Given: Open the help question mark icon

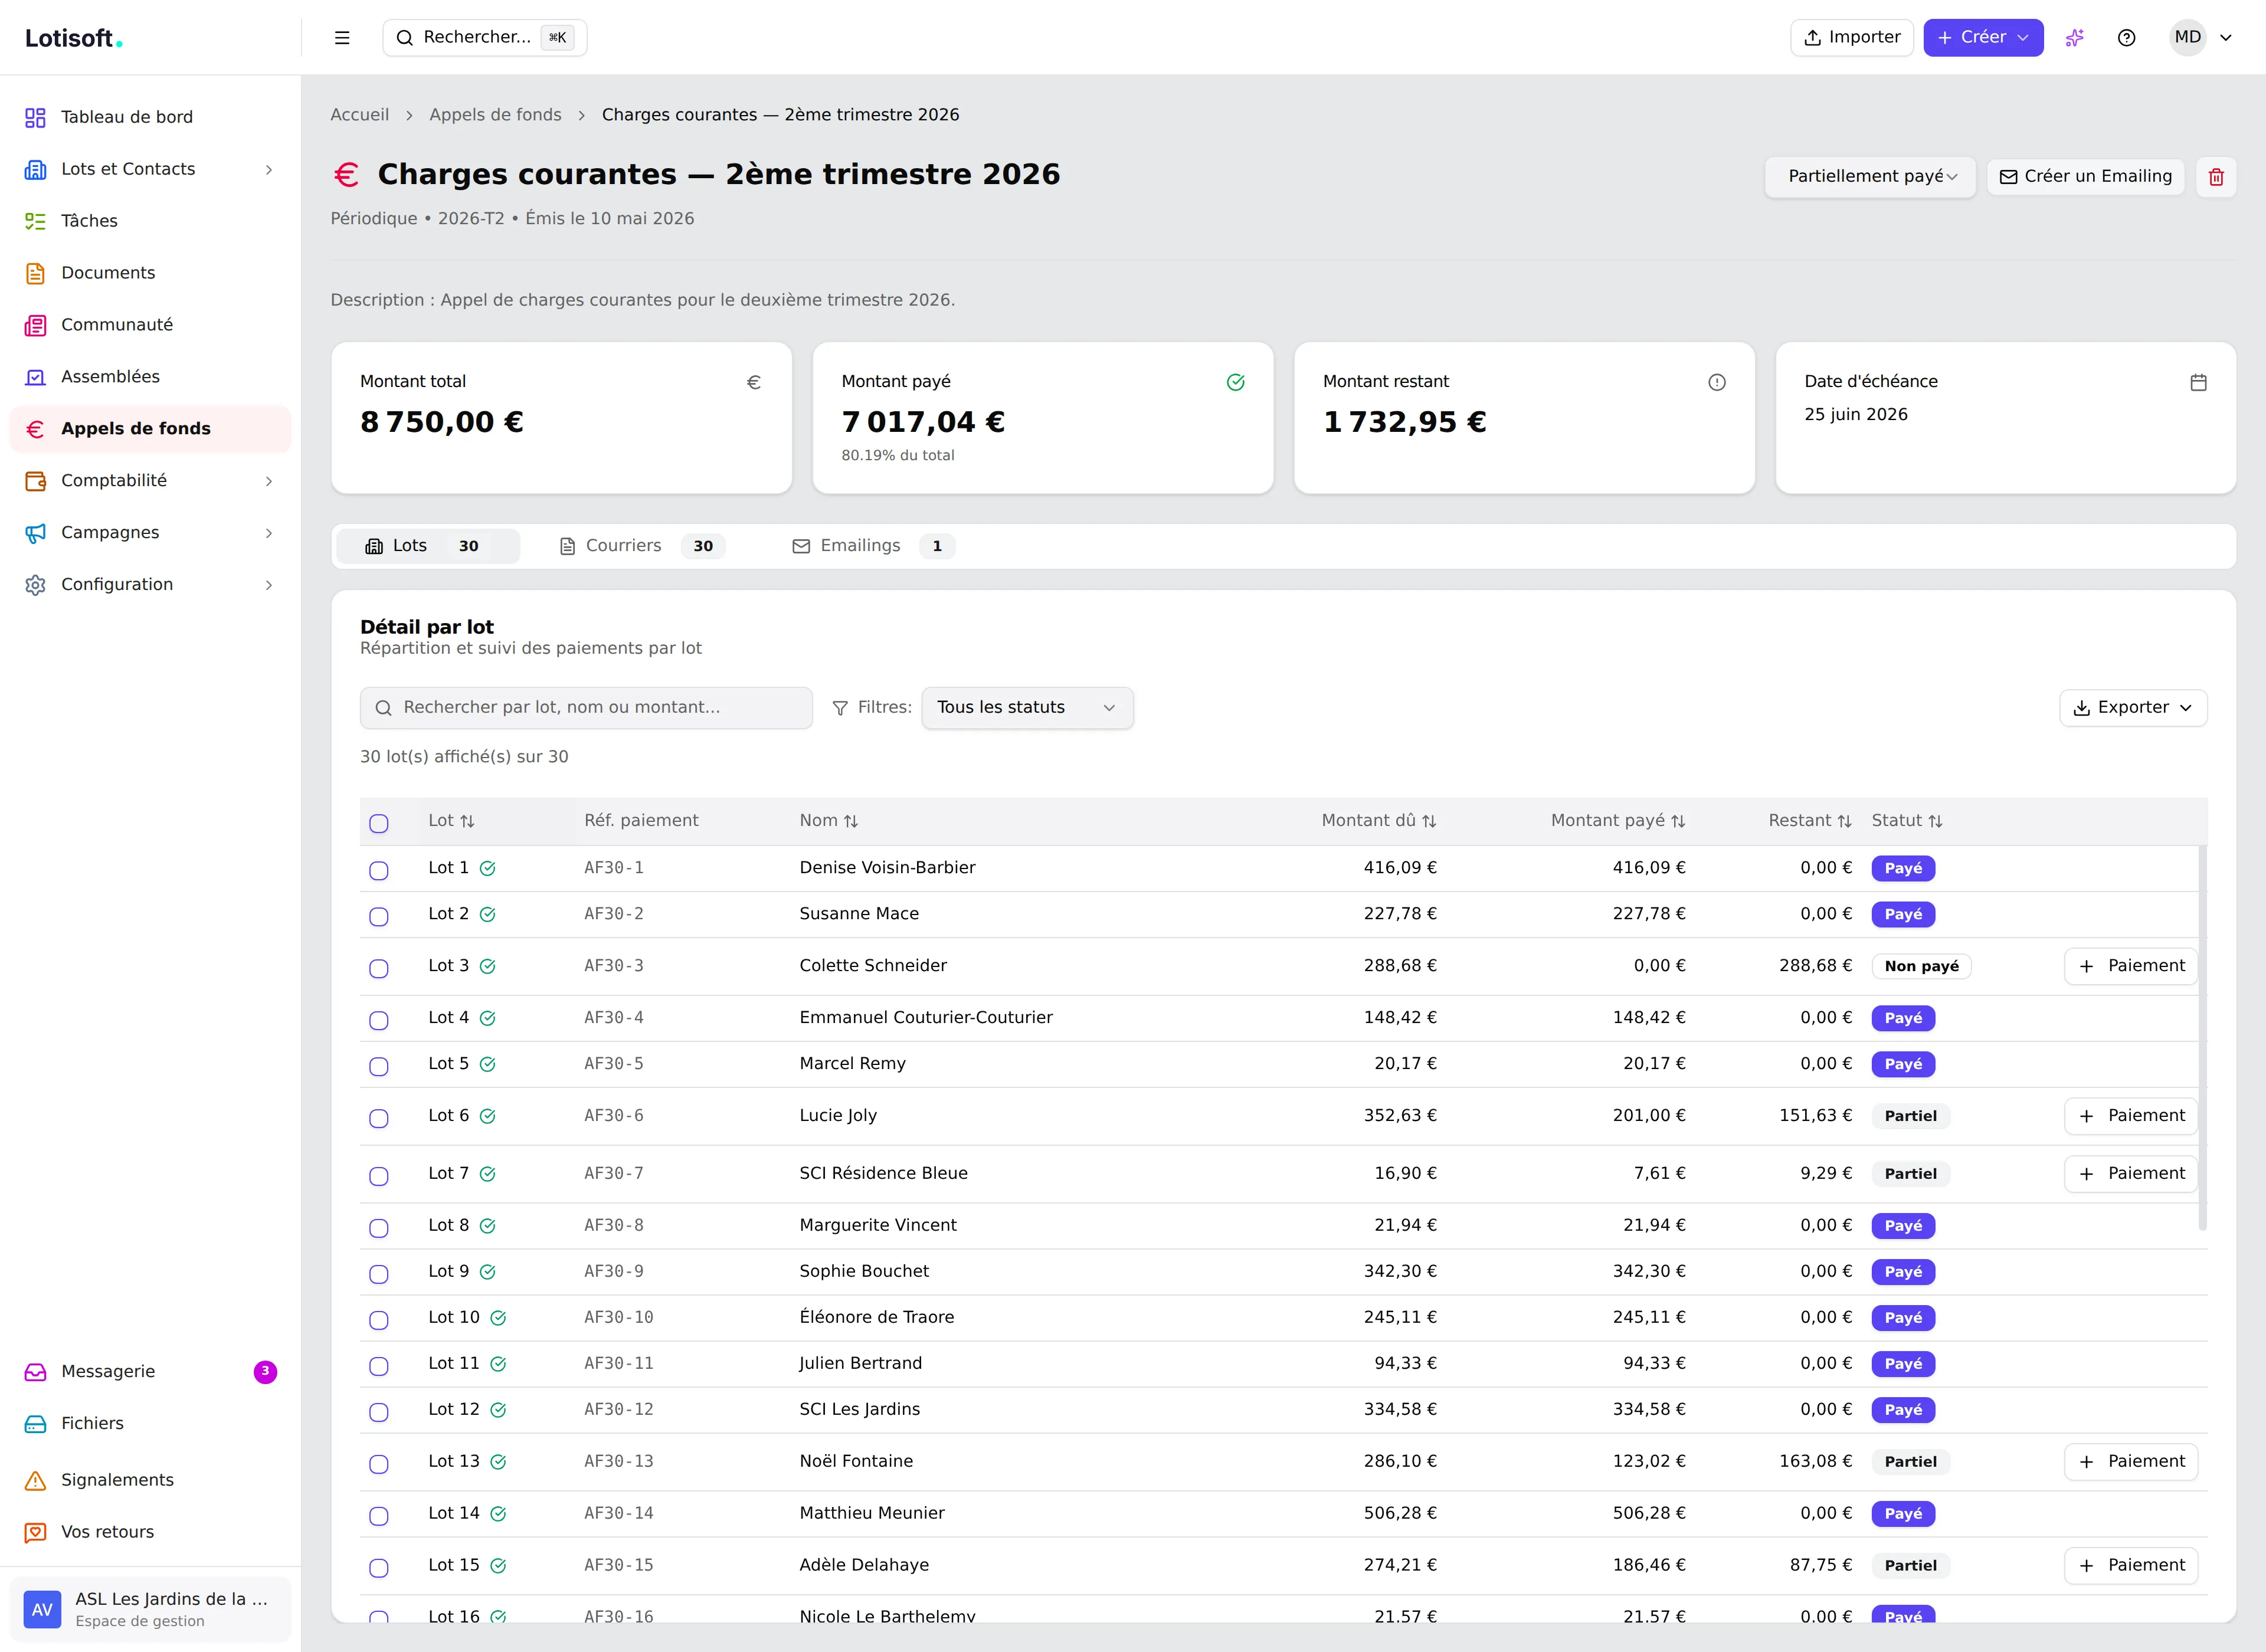Looking at the screenshot, I should 2127,38.
